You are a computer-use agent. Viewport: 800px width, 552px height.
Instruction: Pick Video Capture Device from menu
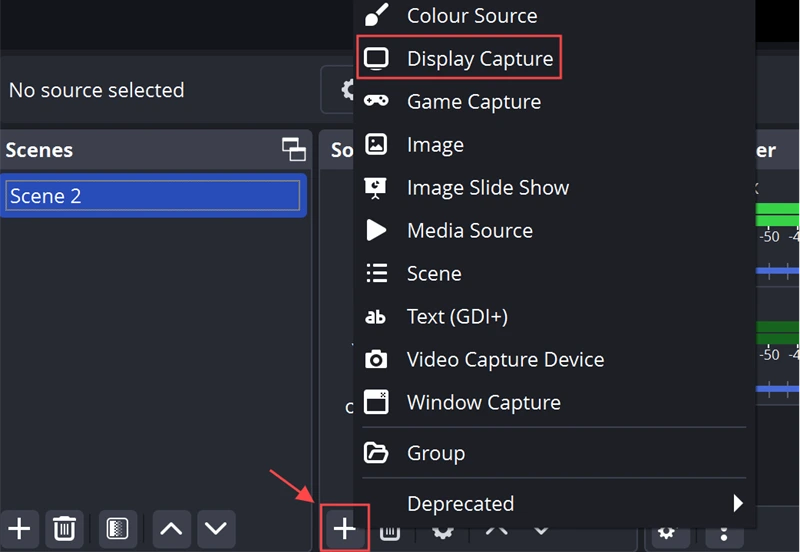[x=505, y=360]
